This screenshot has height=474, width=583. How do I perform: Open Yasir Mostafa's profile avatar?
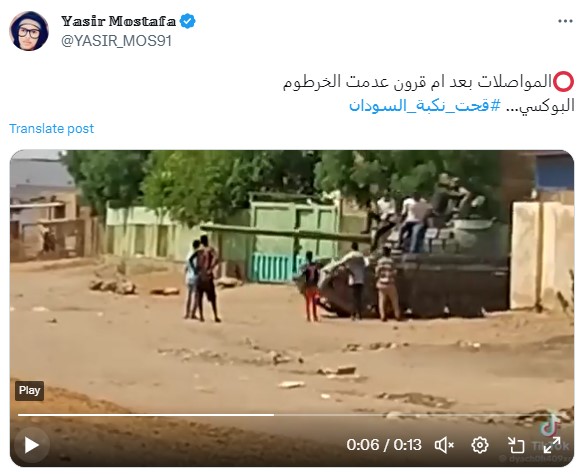click(x=29, y=31)
